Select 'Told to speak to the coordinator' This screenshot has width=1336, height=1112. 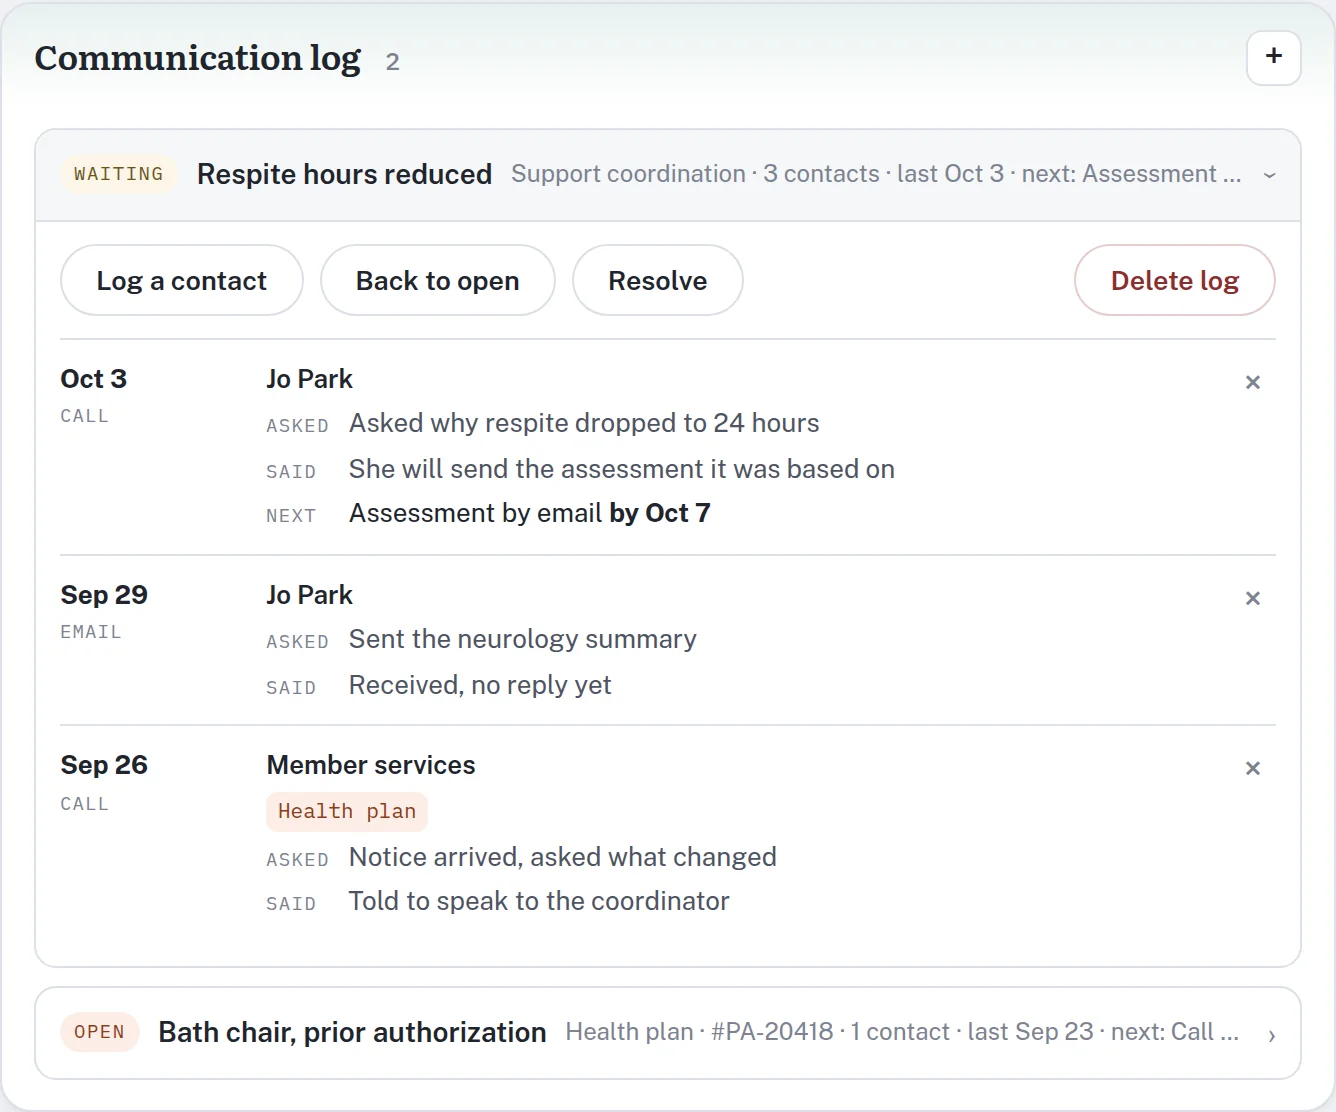[539, 901]
